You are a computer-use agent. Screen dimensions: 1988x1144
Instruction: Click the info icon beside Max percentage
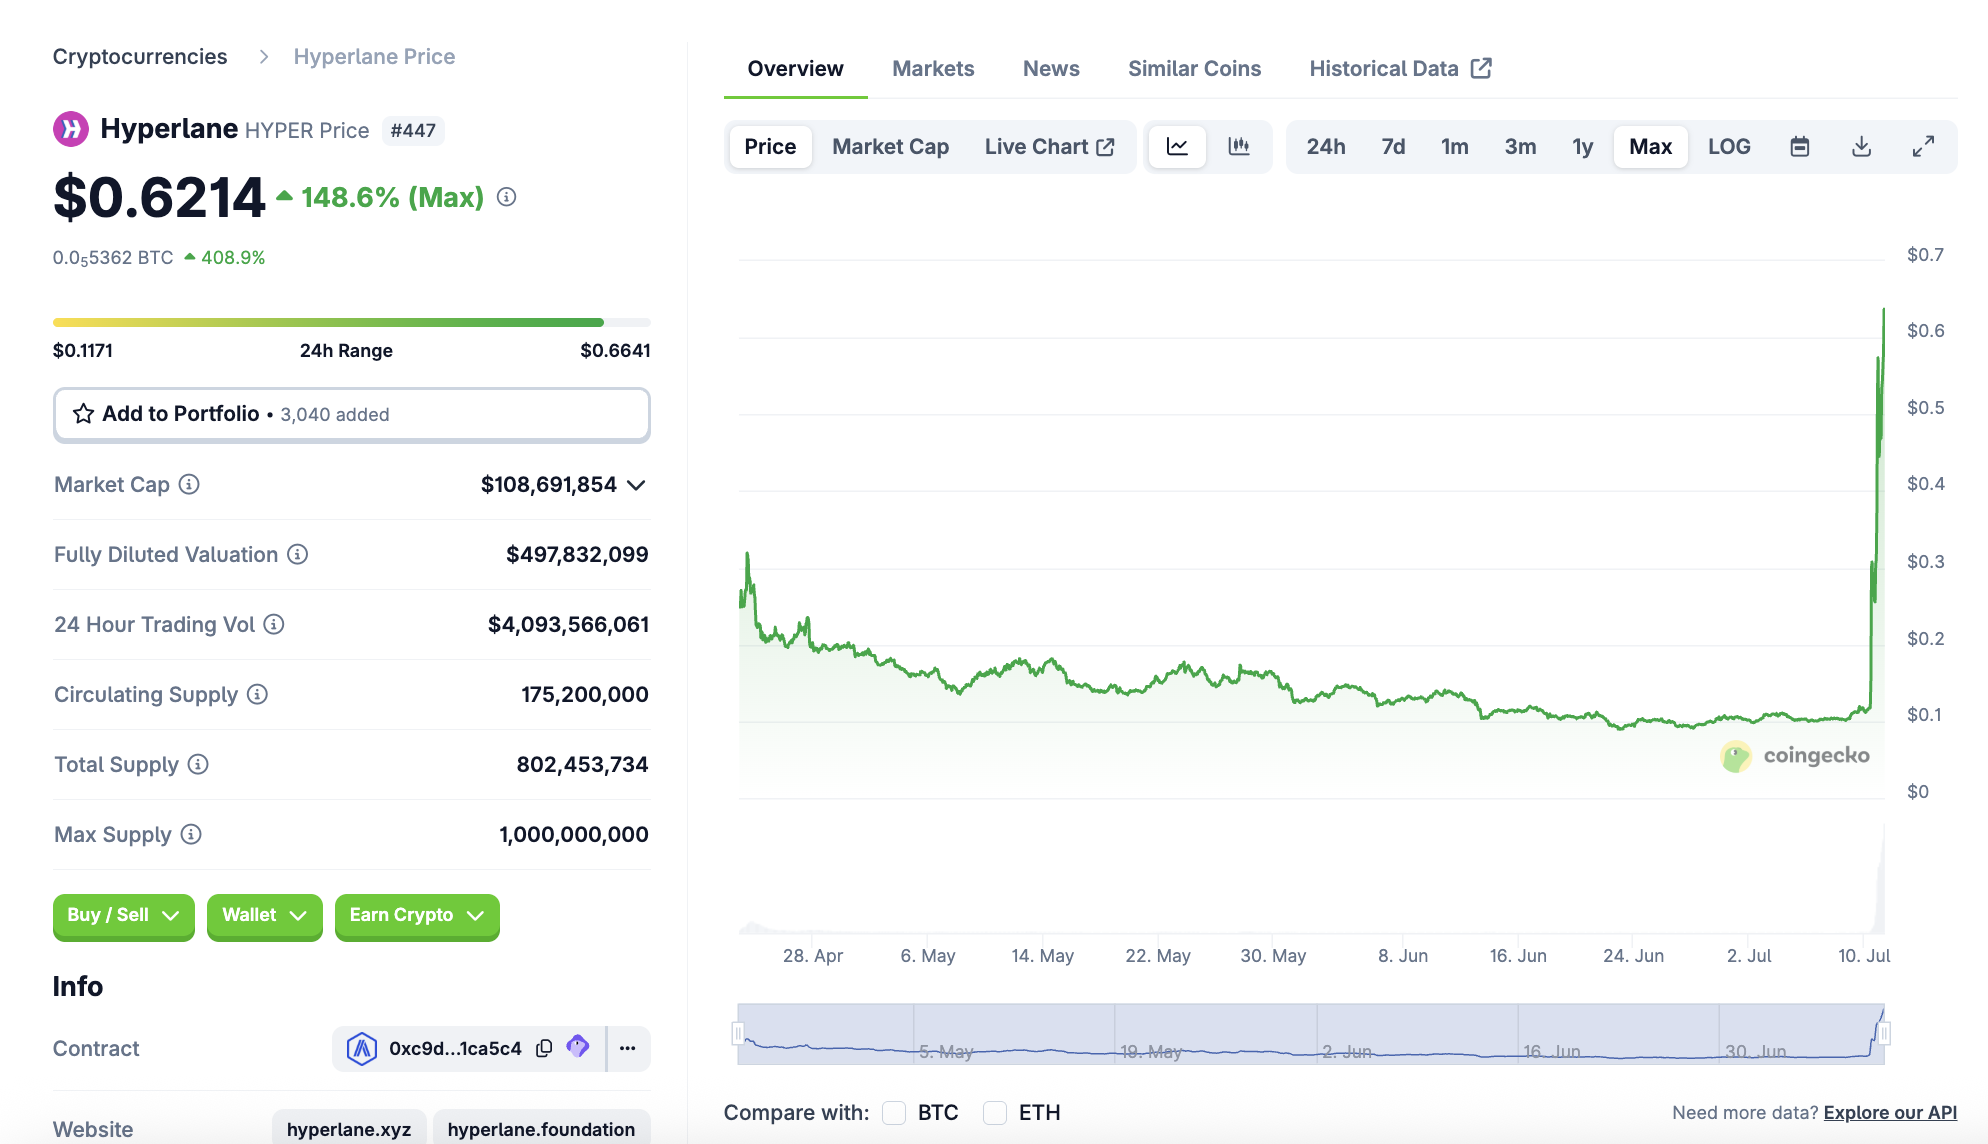coord(507,197)
